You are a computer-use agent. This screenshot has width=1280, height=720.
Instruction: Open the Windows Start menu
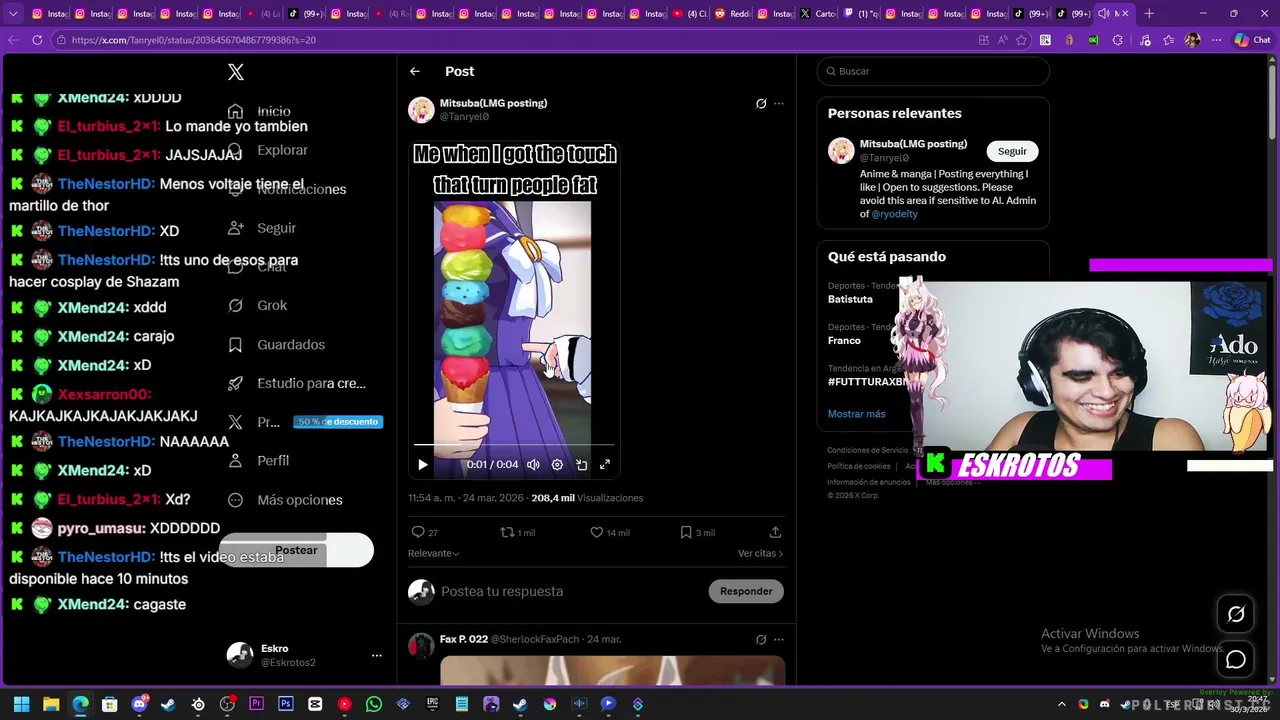point(21,705)
